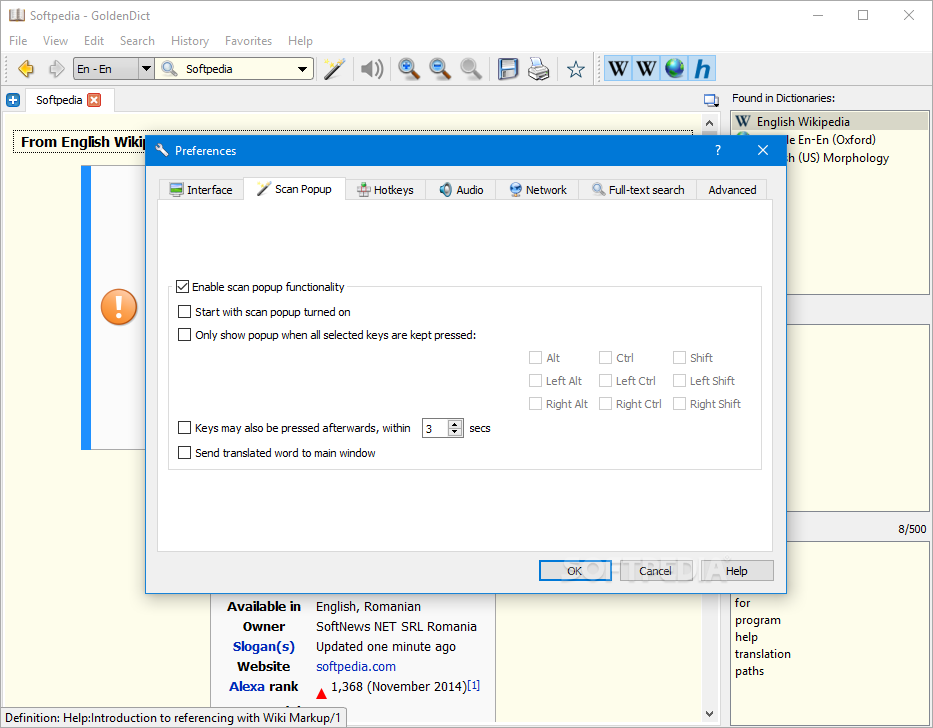The image size is (933, 728).
Task: Close the Softpedia tab with red X
Action: tap(94, 100)
